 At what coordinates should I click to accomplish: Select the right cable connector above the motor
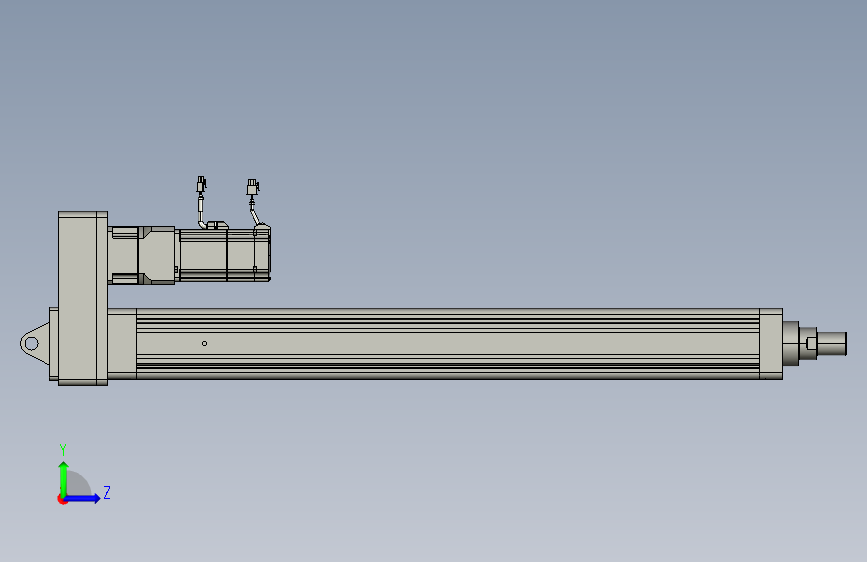(253, 187)
